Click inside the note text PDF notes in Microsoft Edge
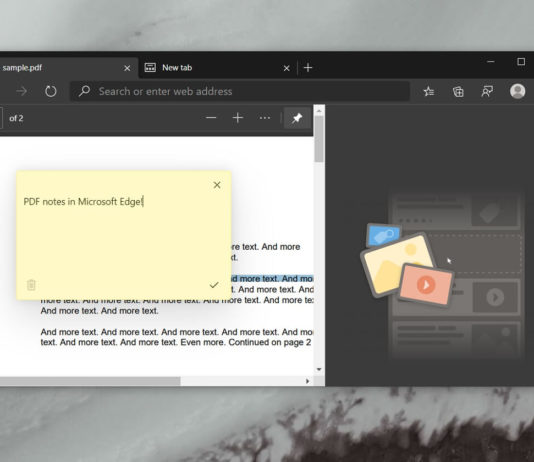The height and width of the screenshot is (462, 534). point(83,202)
